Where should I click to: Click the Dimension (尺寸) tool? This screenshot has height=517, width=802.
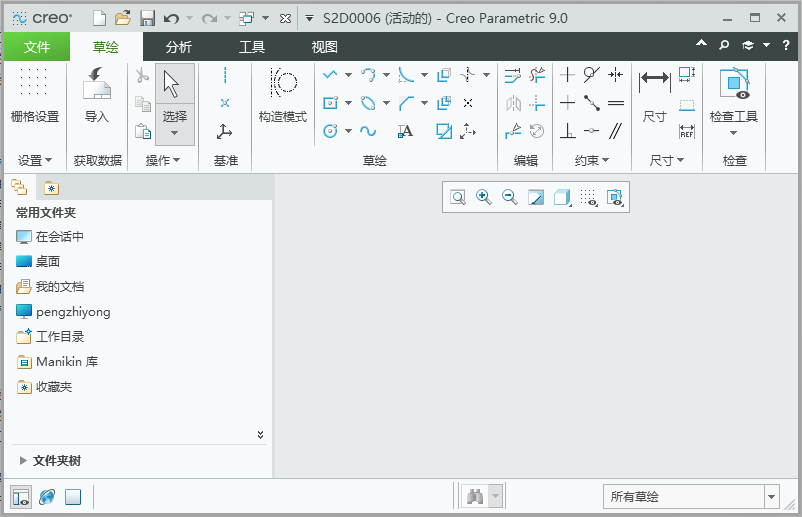[x=654, y=95]
